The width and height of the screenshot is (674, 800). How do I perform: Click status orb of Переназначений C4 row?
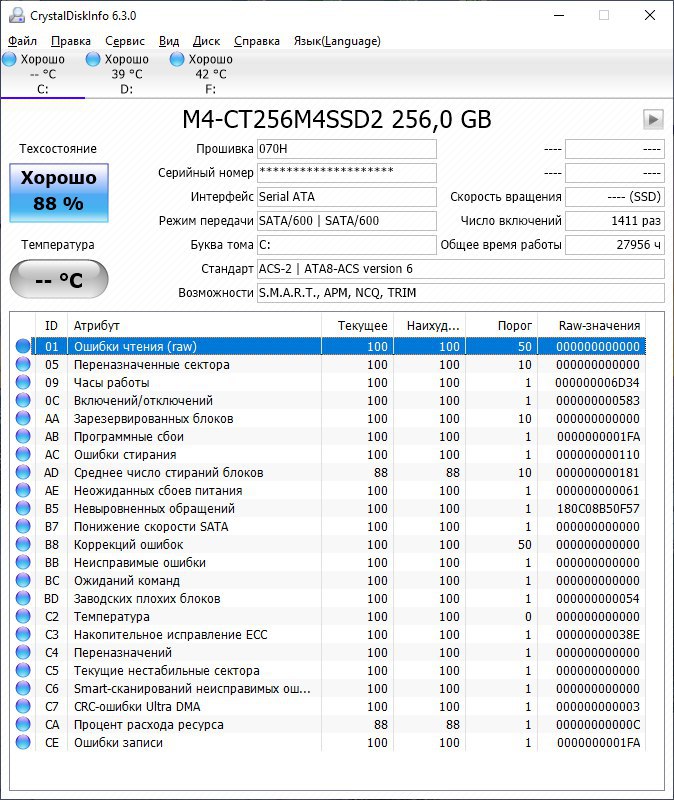coord(23,653)
